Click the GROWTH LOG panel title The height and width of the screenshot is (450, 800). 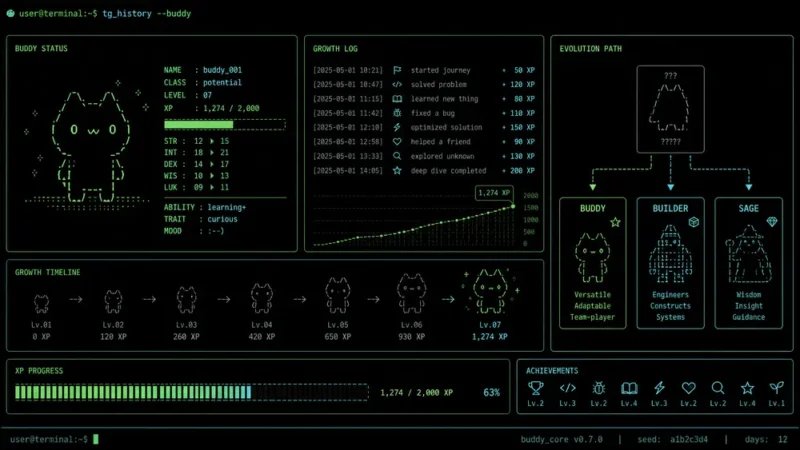click(x=335, y=48)
